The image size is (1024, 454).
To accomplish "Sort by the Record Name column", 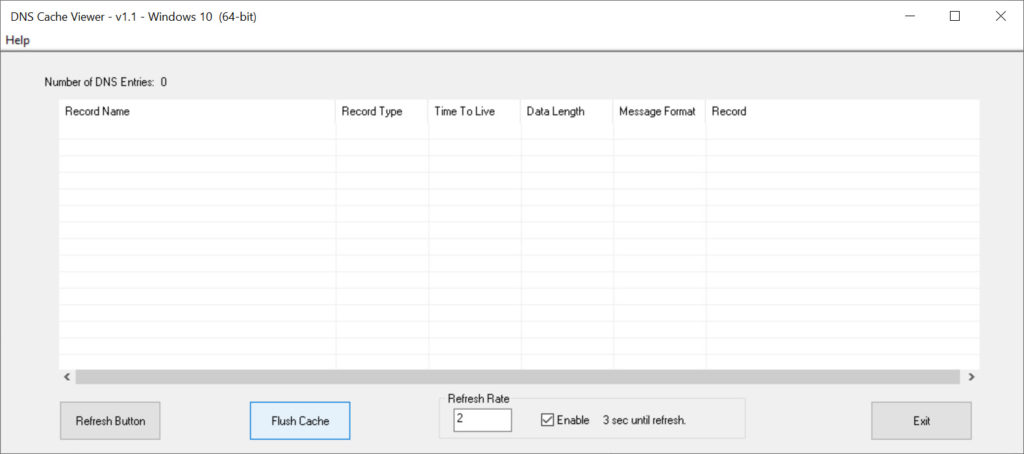I will [197, 112].
